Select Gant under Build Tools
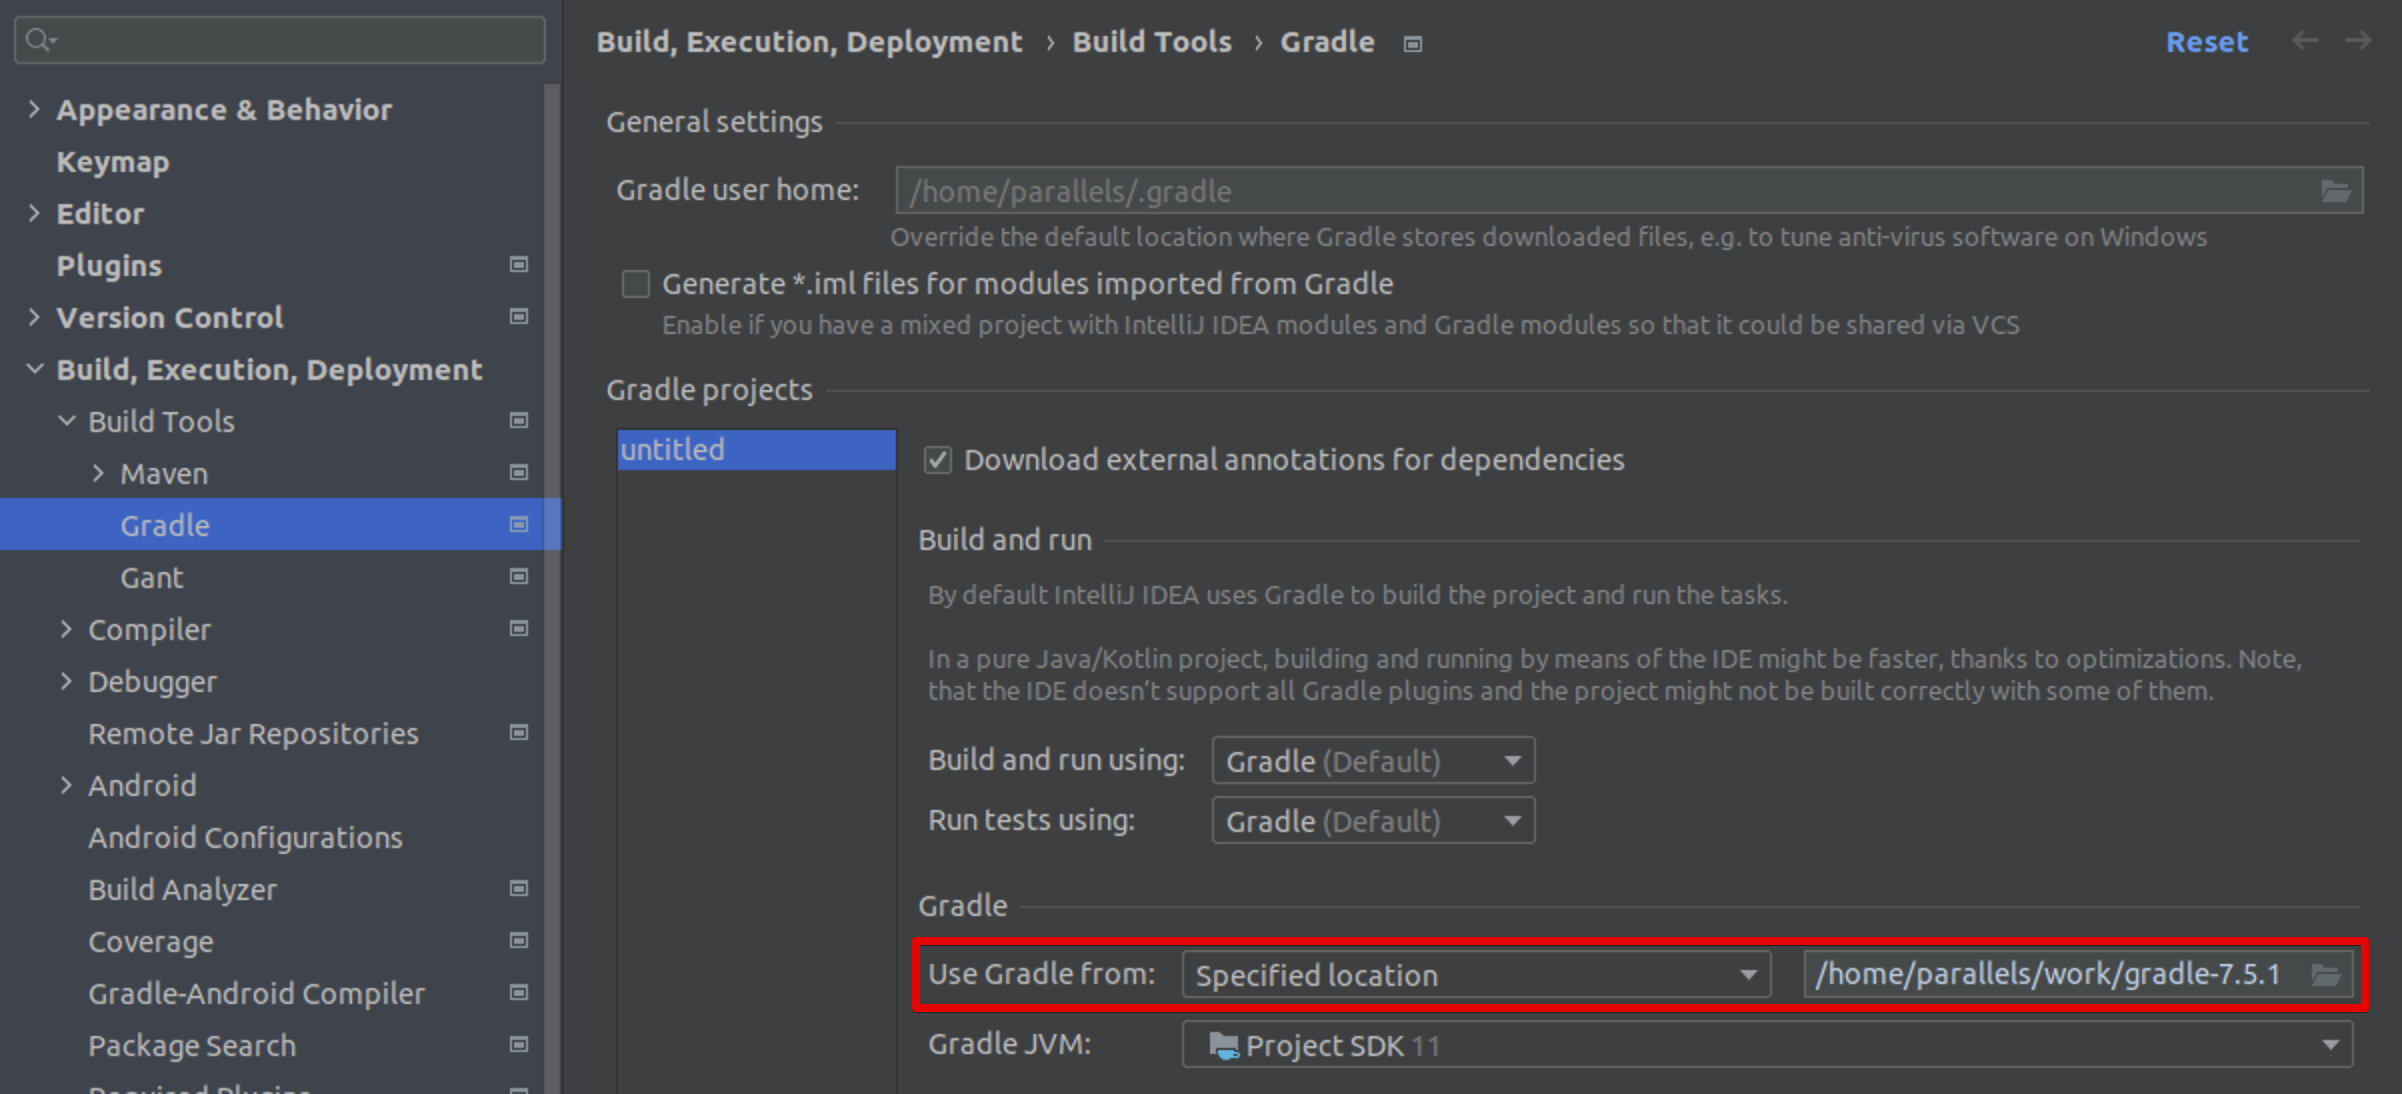Screen dimensions: 2402x1094 point(152,578)
